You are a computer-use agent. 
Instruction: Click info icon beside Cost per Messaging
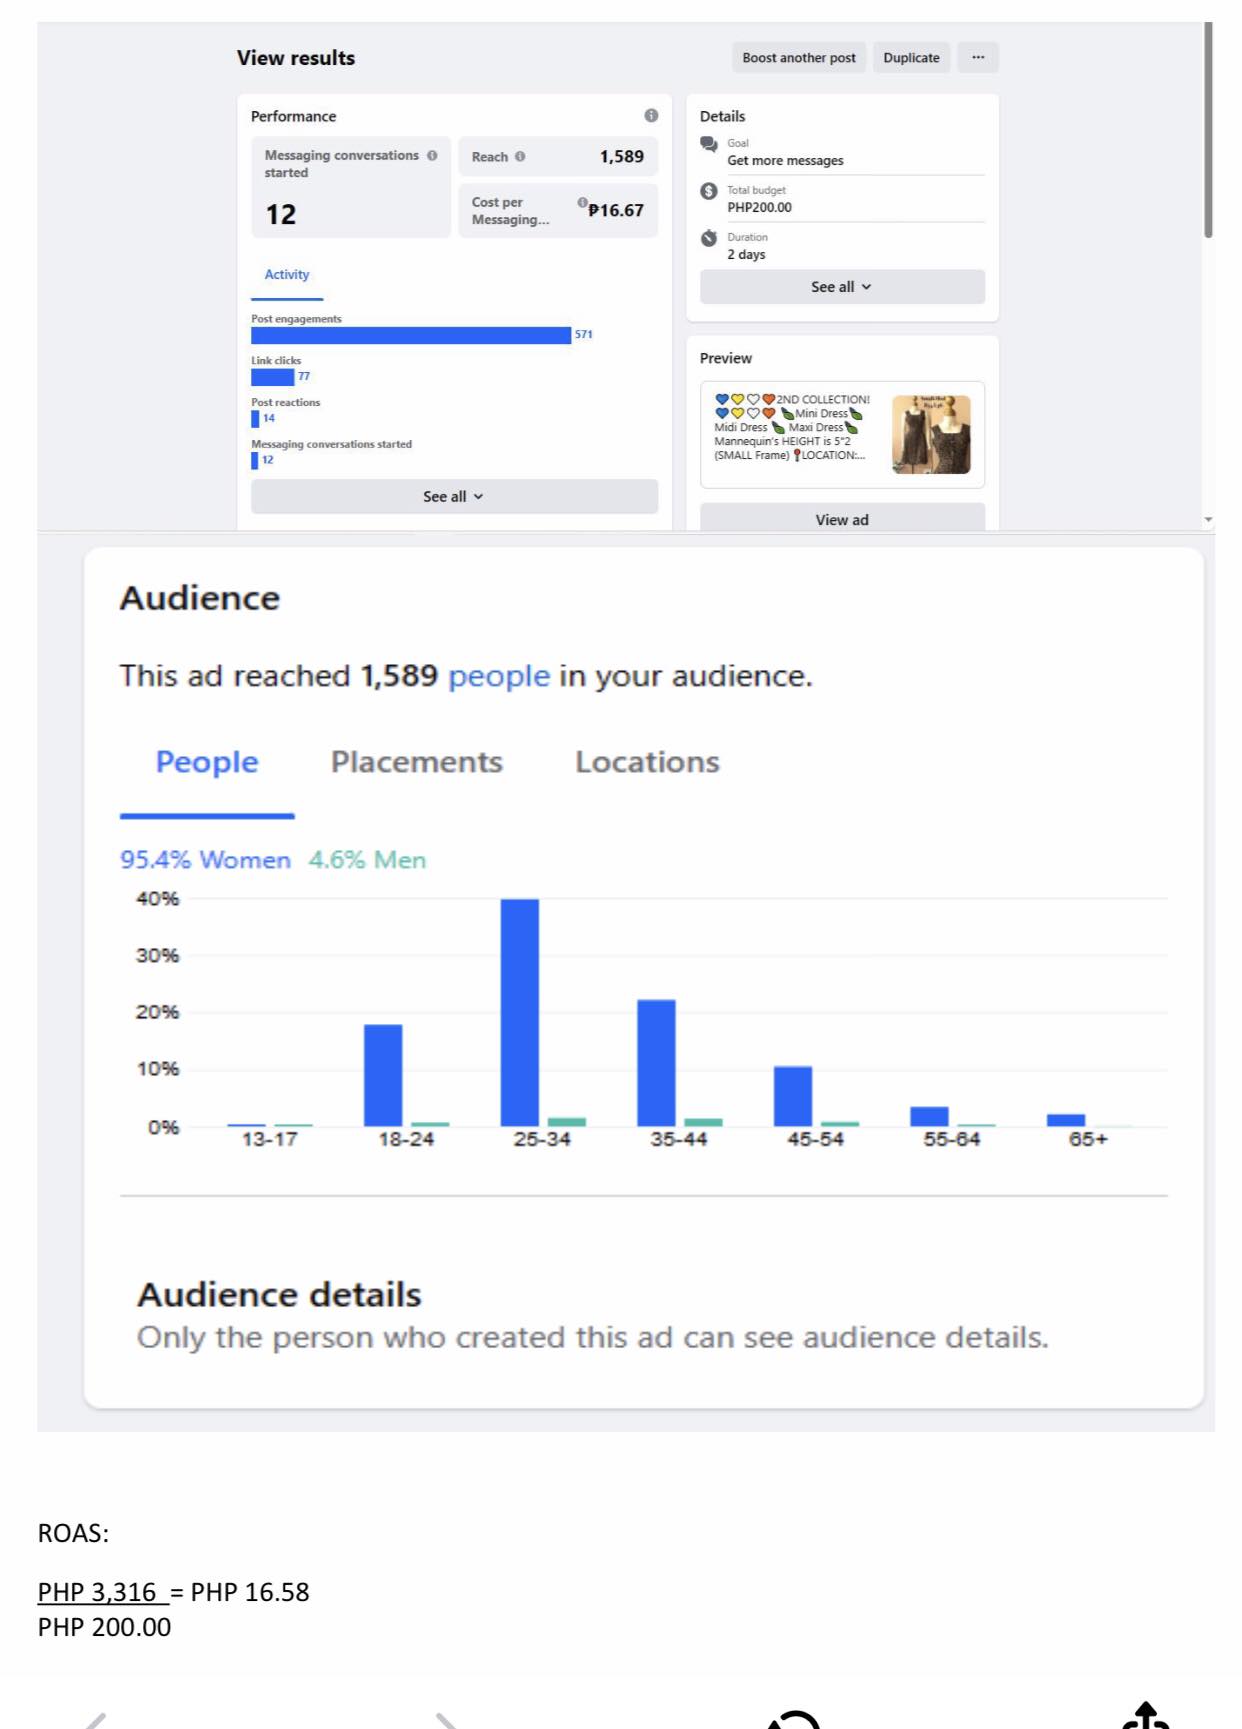pos(582,202)
